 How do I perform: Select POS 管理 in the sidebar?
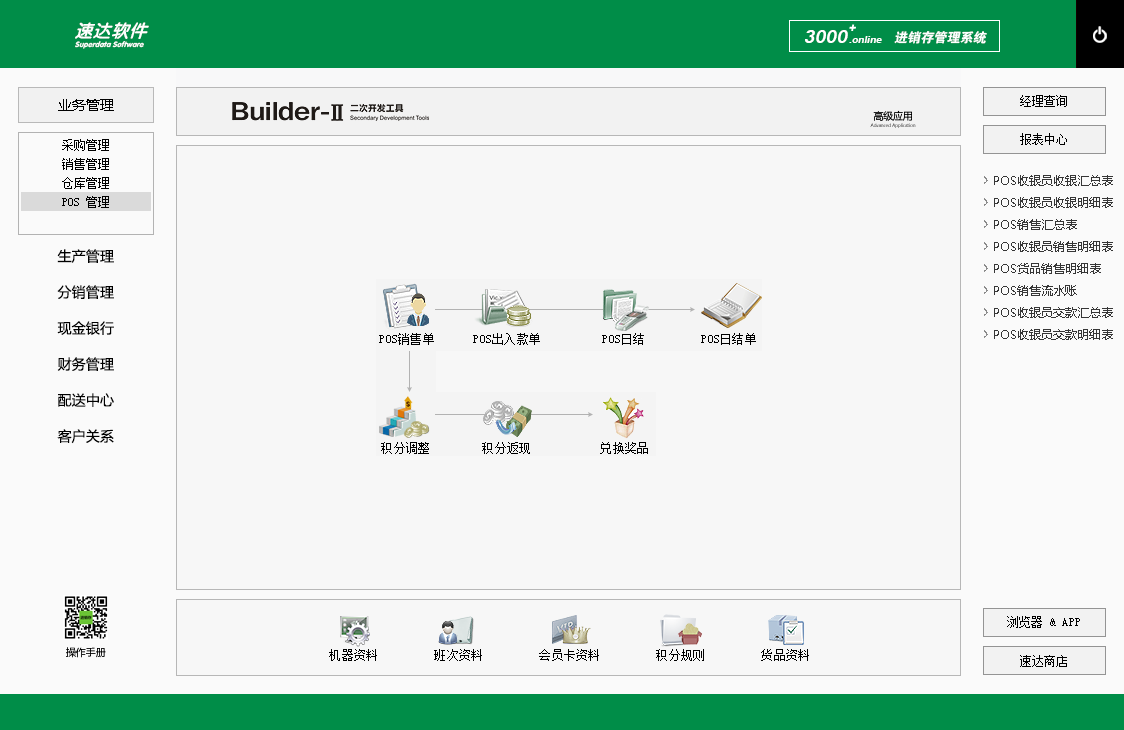pyautogui.click(x=86, y=202)
